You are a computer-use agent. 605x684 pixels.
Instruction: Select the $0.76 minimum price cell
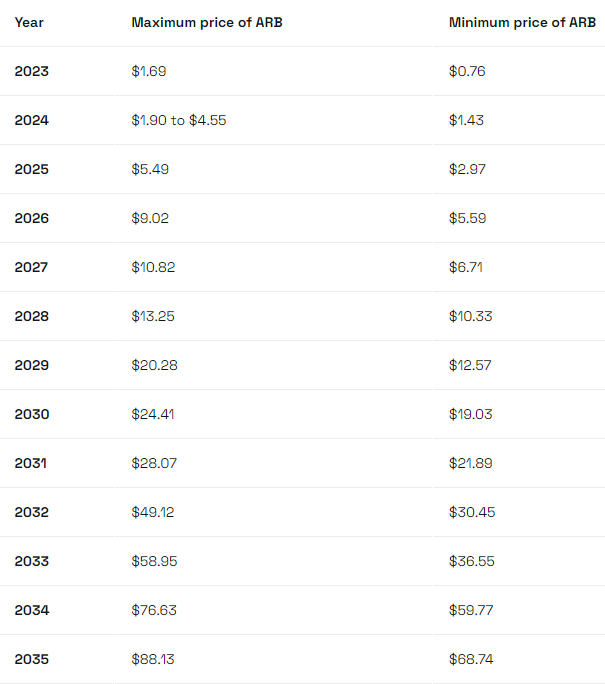467,71
